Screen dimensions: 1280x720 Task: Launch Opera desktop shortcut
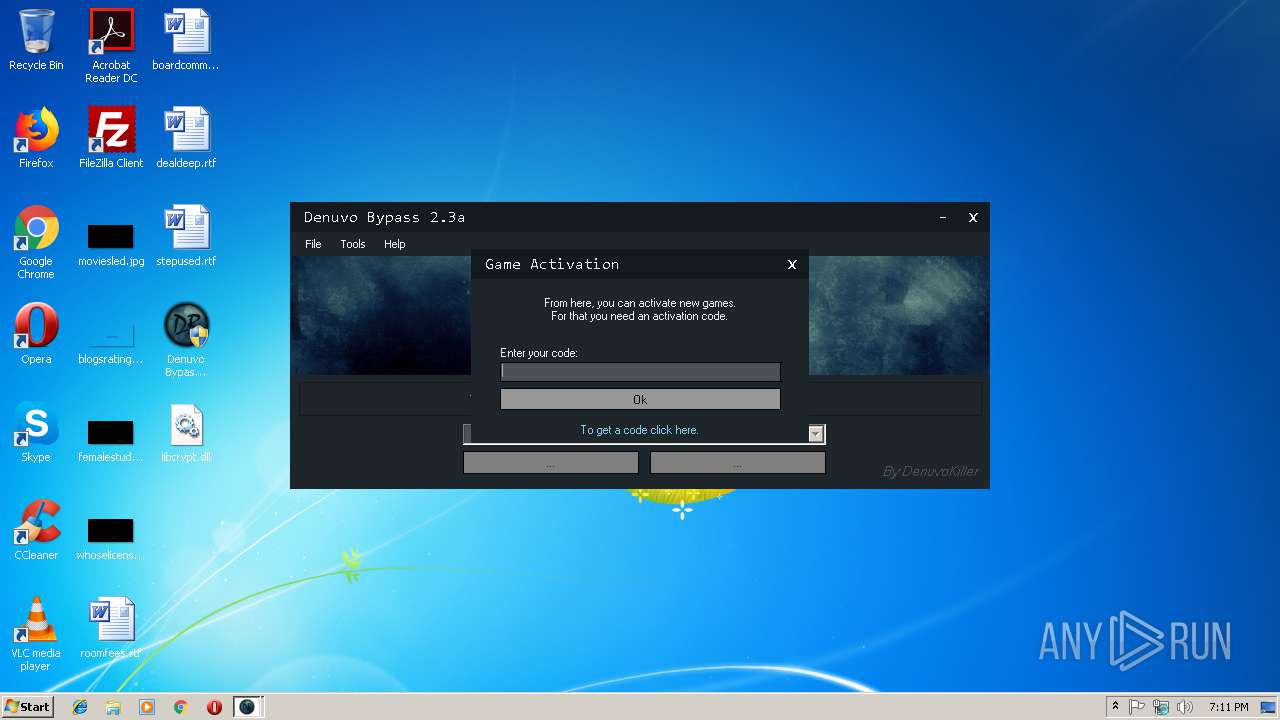36,334
